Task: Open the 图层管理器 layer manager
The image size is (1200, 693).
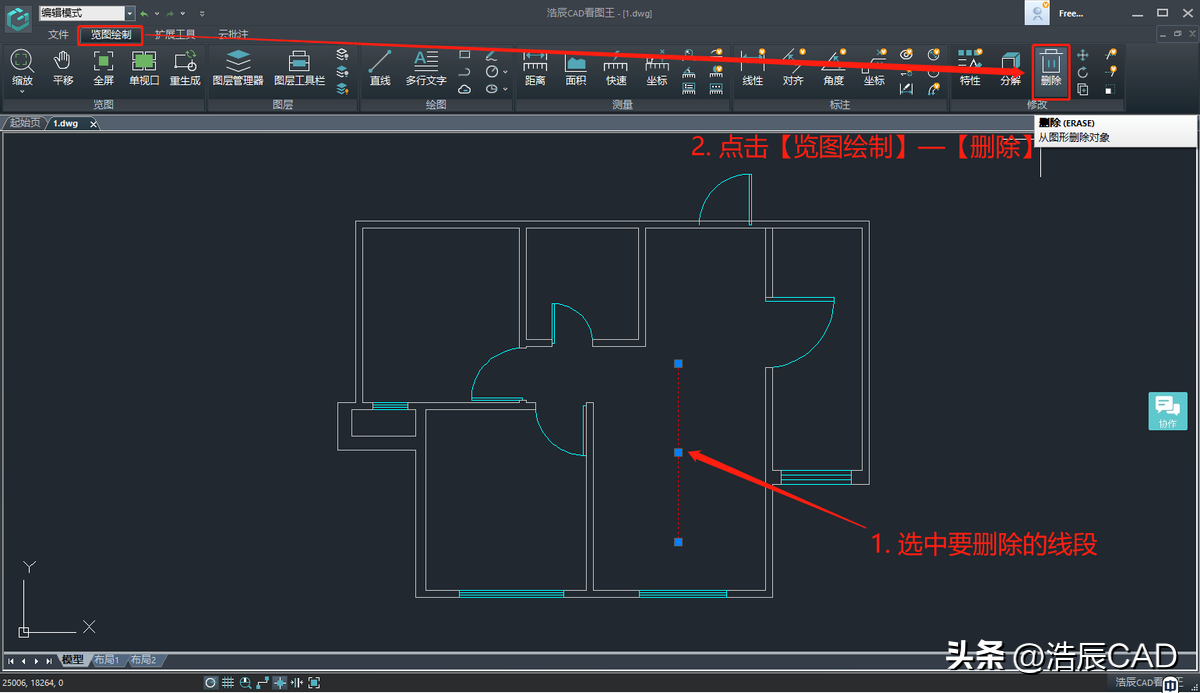Action: click(238, 67)
